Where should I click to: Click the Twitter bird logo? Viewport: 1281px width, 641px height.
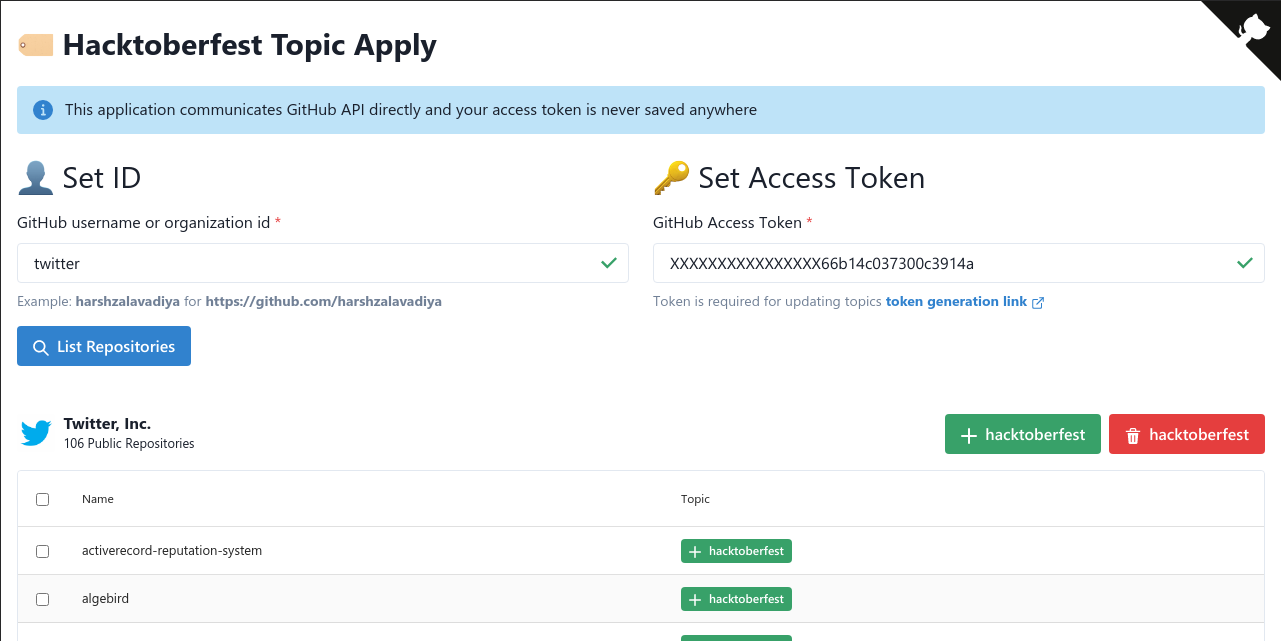pyautogui.click(x=36, y=433)
